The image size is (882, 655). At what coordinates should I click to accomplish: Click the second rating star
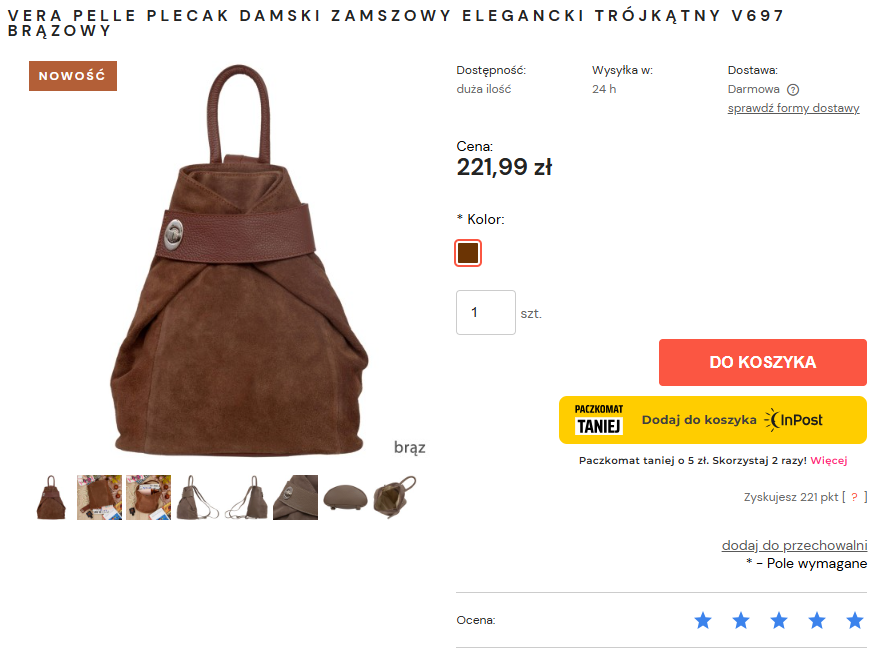pyautogui.click(x=741, y=620)
